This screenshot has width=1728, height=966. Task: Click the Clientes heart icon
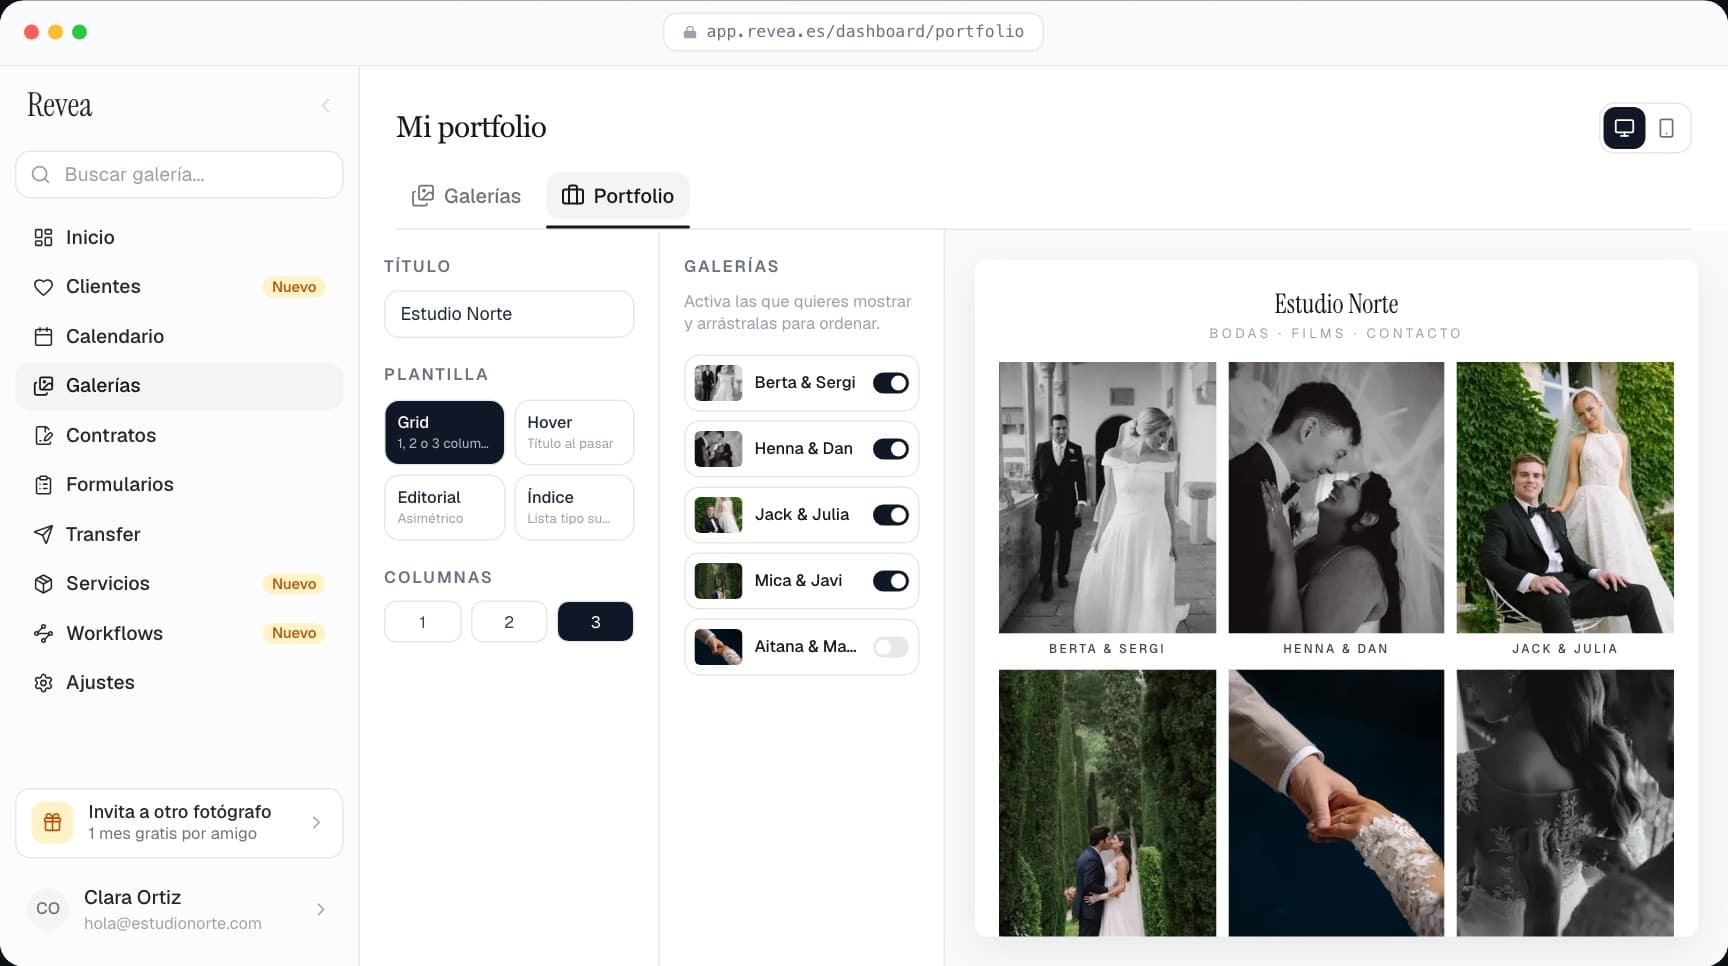point(43,287)
